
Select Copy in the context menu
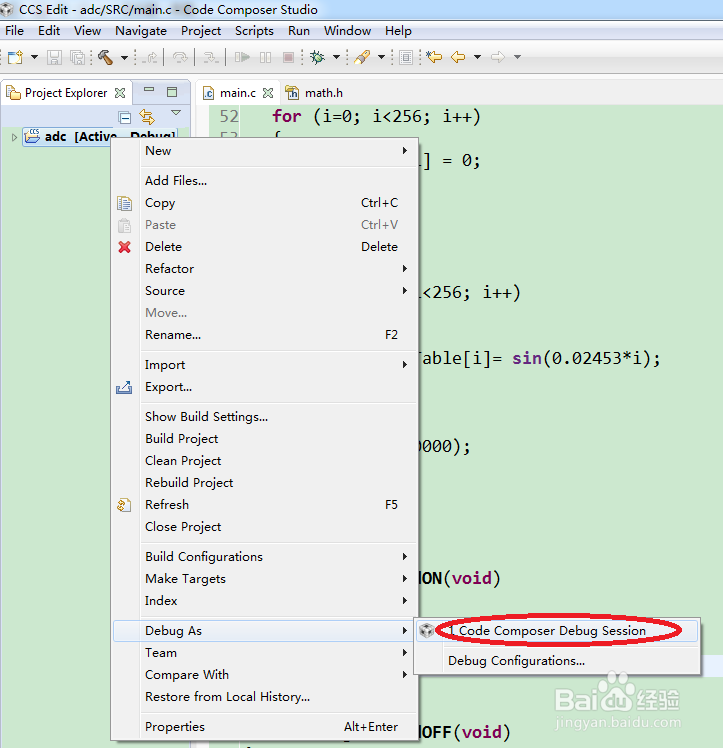(265, 203)
